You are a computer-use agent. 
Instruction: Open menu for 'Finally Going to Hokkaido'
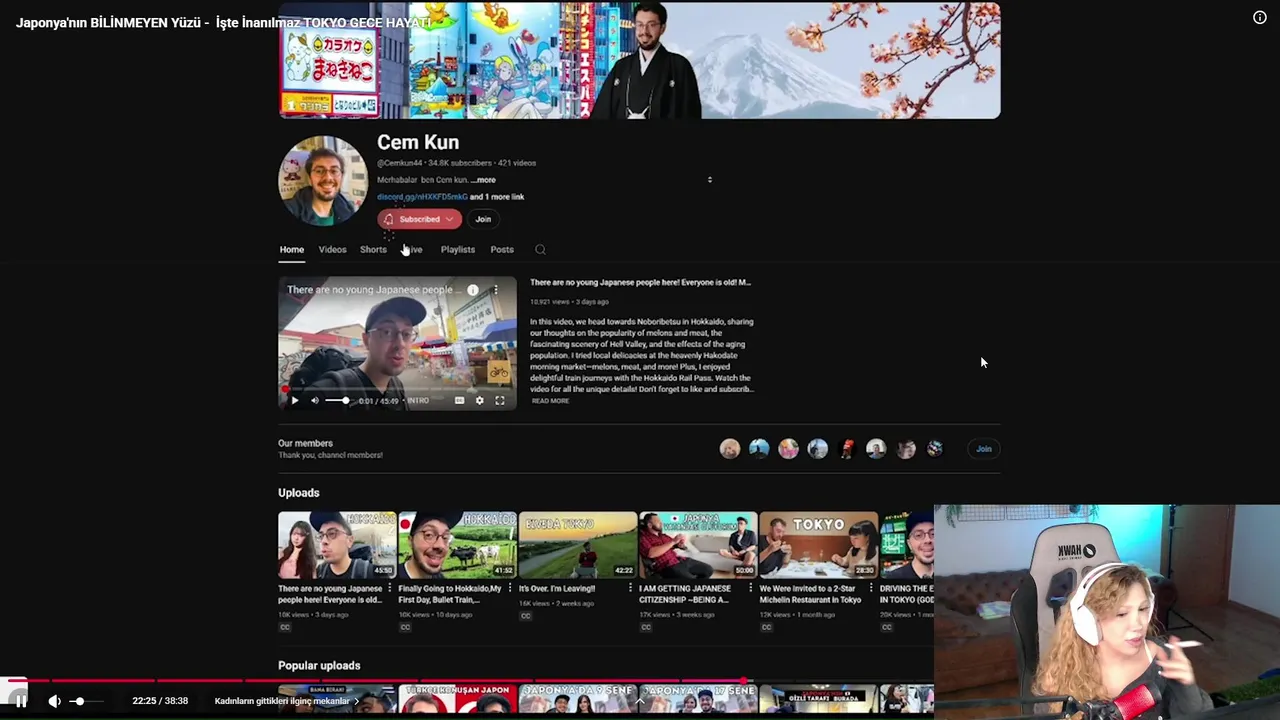coord(510,589)
